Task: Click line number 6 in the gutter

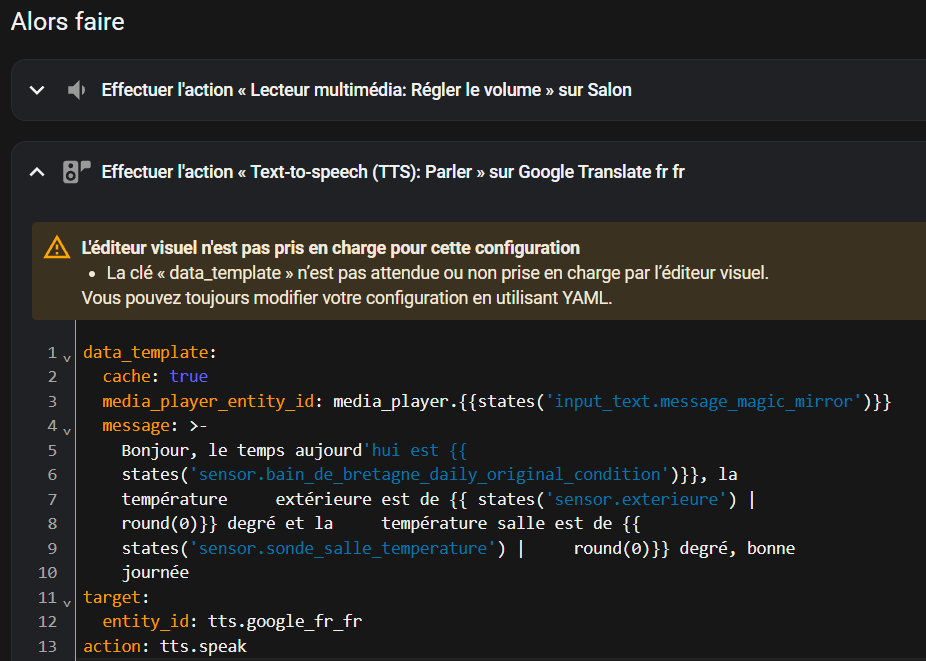Action: pos(53,474)
